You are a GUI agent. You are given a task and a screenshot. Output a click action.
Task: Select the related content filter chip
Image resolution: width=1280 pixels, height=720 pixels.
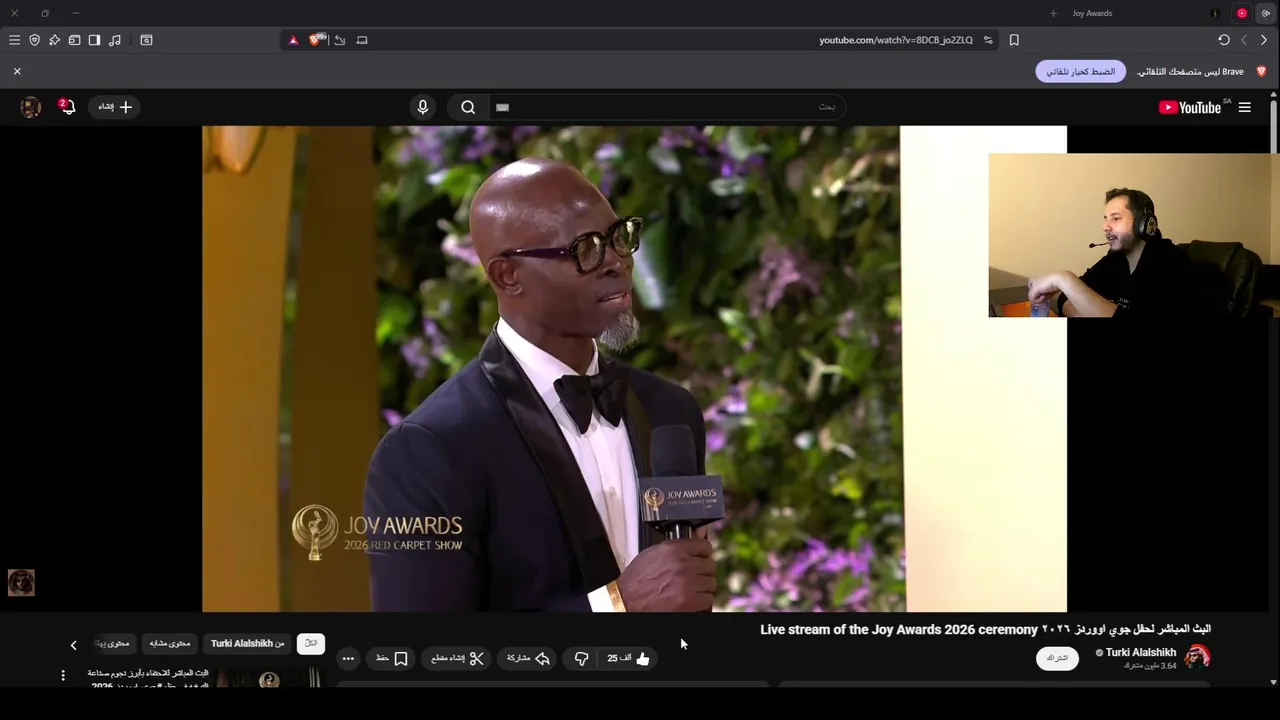point(170,643)
